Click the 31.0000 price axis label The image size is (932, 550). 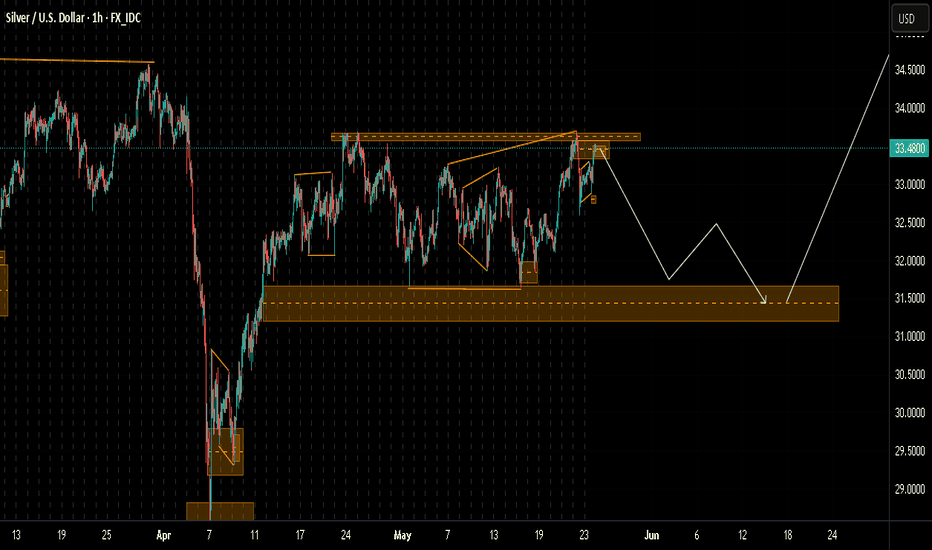909,337
